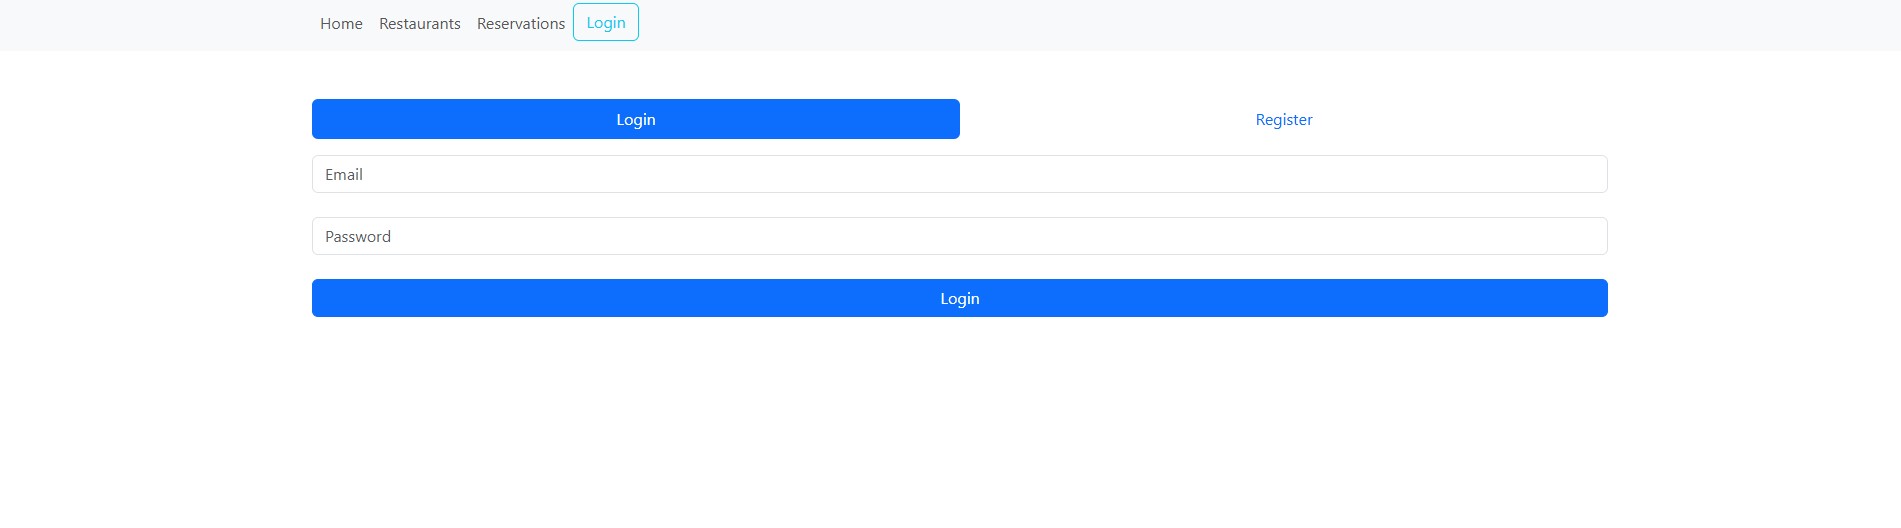Switch to the Register tab
Viewport: 1901px width, 528px height.
click(1284, 119)
